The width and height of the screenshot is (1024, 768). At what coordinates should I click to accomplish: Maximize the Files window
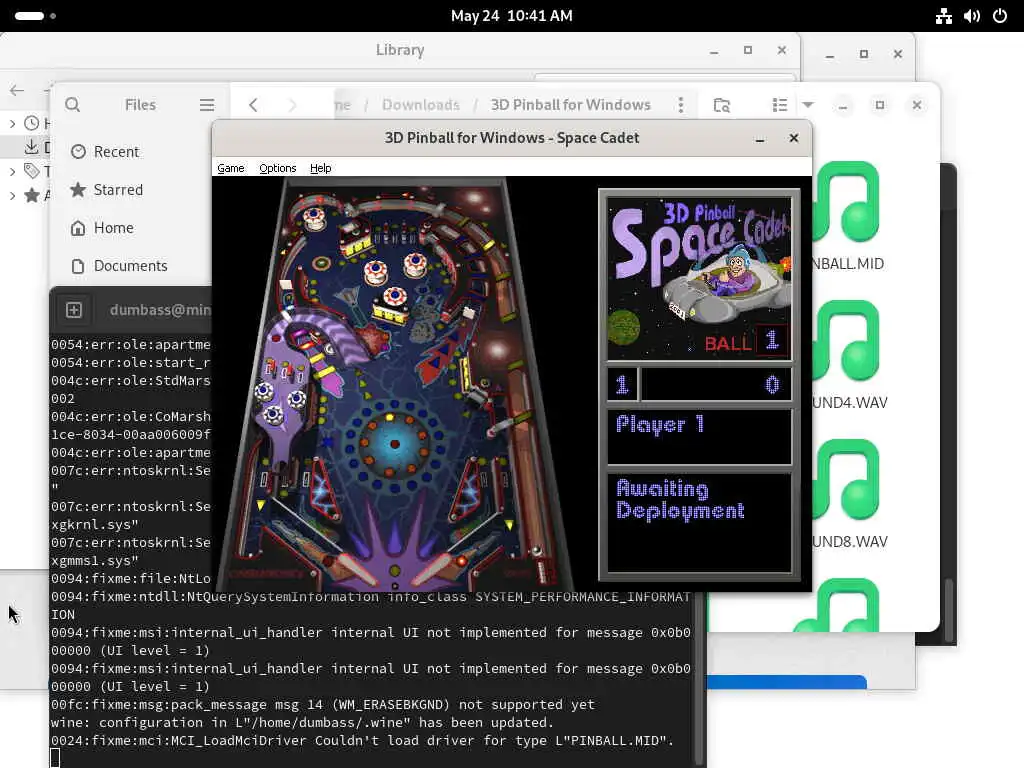pyautogui.click(x=880, y=104)
